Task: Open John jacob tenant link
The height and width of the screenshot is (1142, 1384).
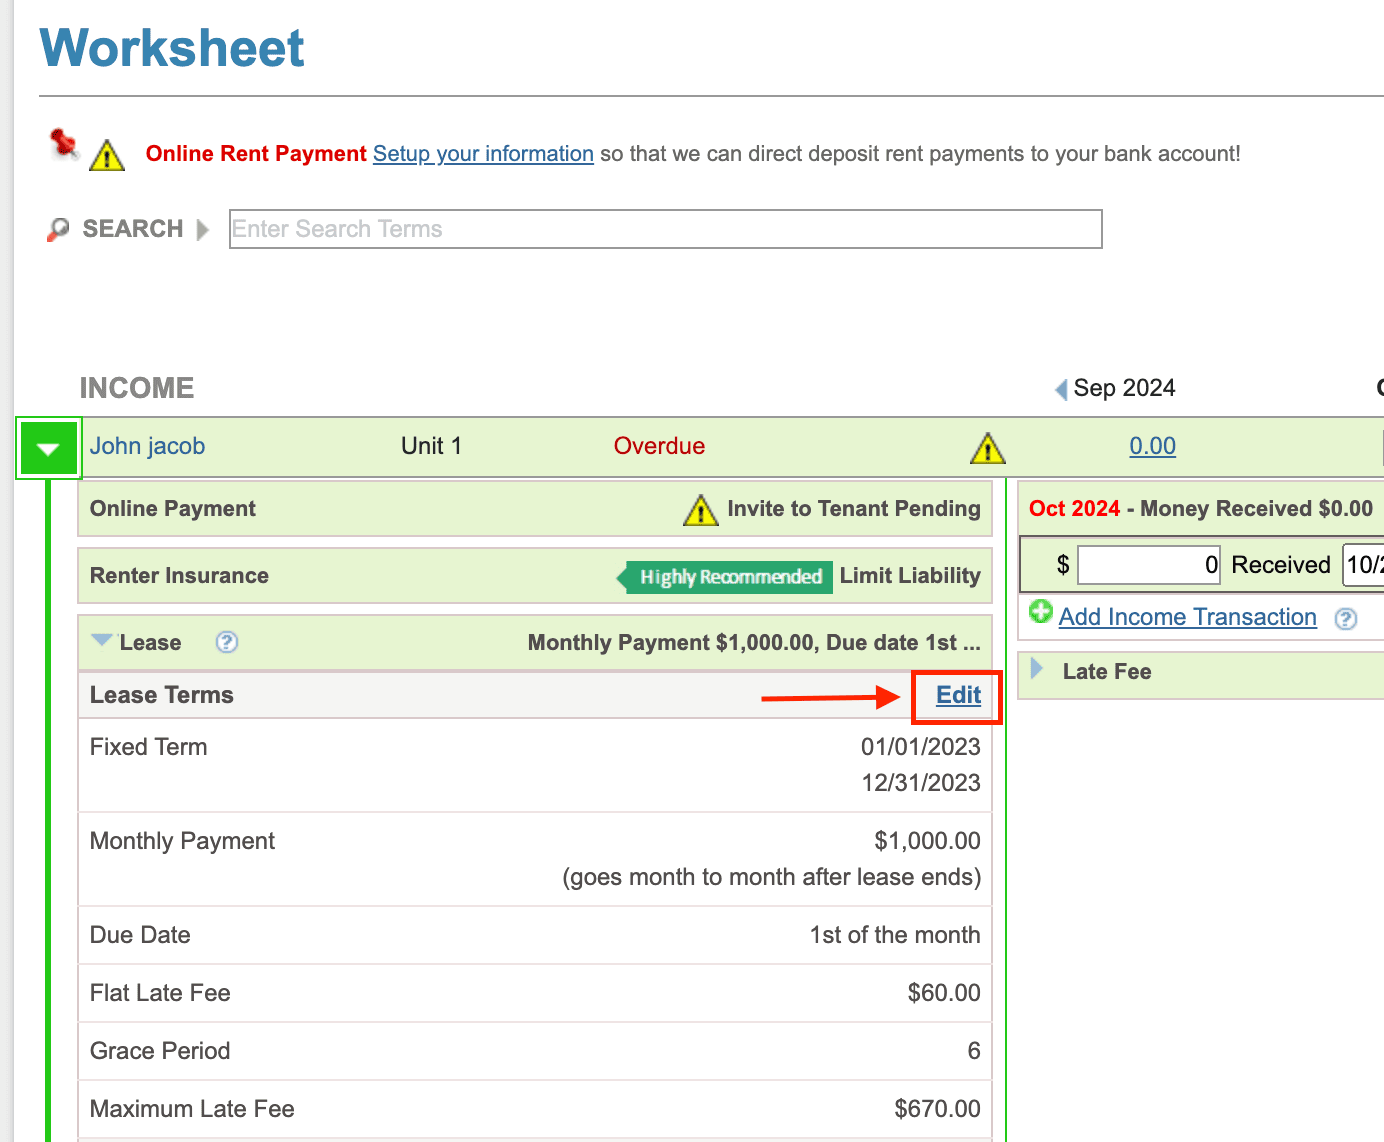Action: (x=147, y=446)
